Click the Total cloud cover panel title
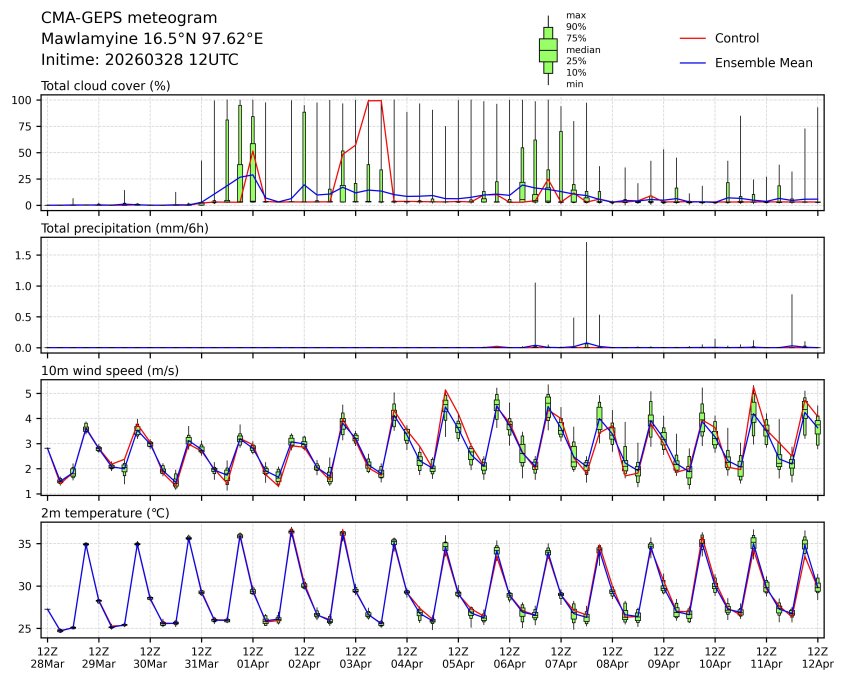Screen dimensions: 845x681 (105, 86)
